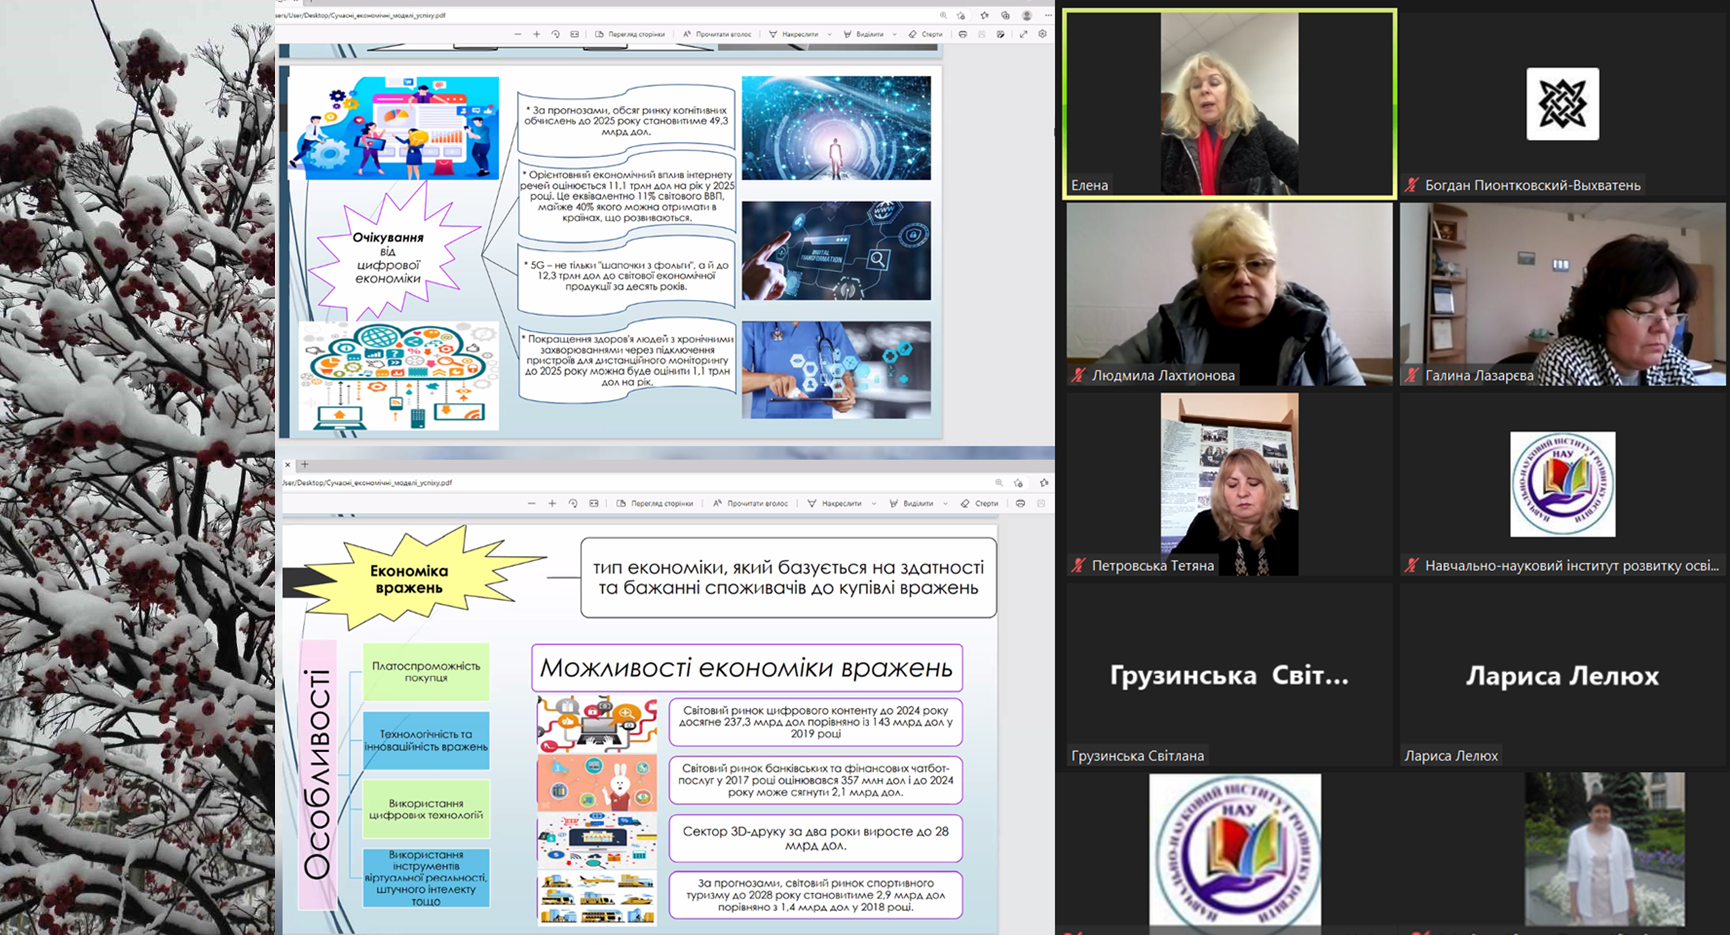This screenshot has height=935, width=1730.
Task: Select Елена's highlighted video tile
Action: pos(1229,104)
